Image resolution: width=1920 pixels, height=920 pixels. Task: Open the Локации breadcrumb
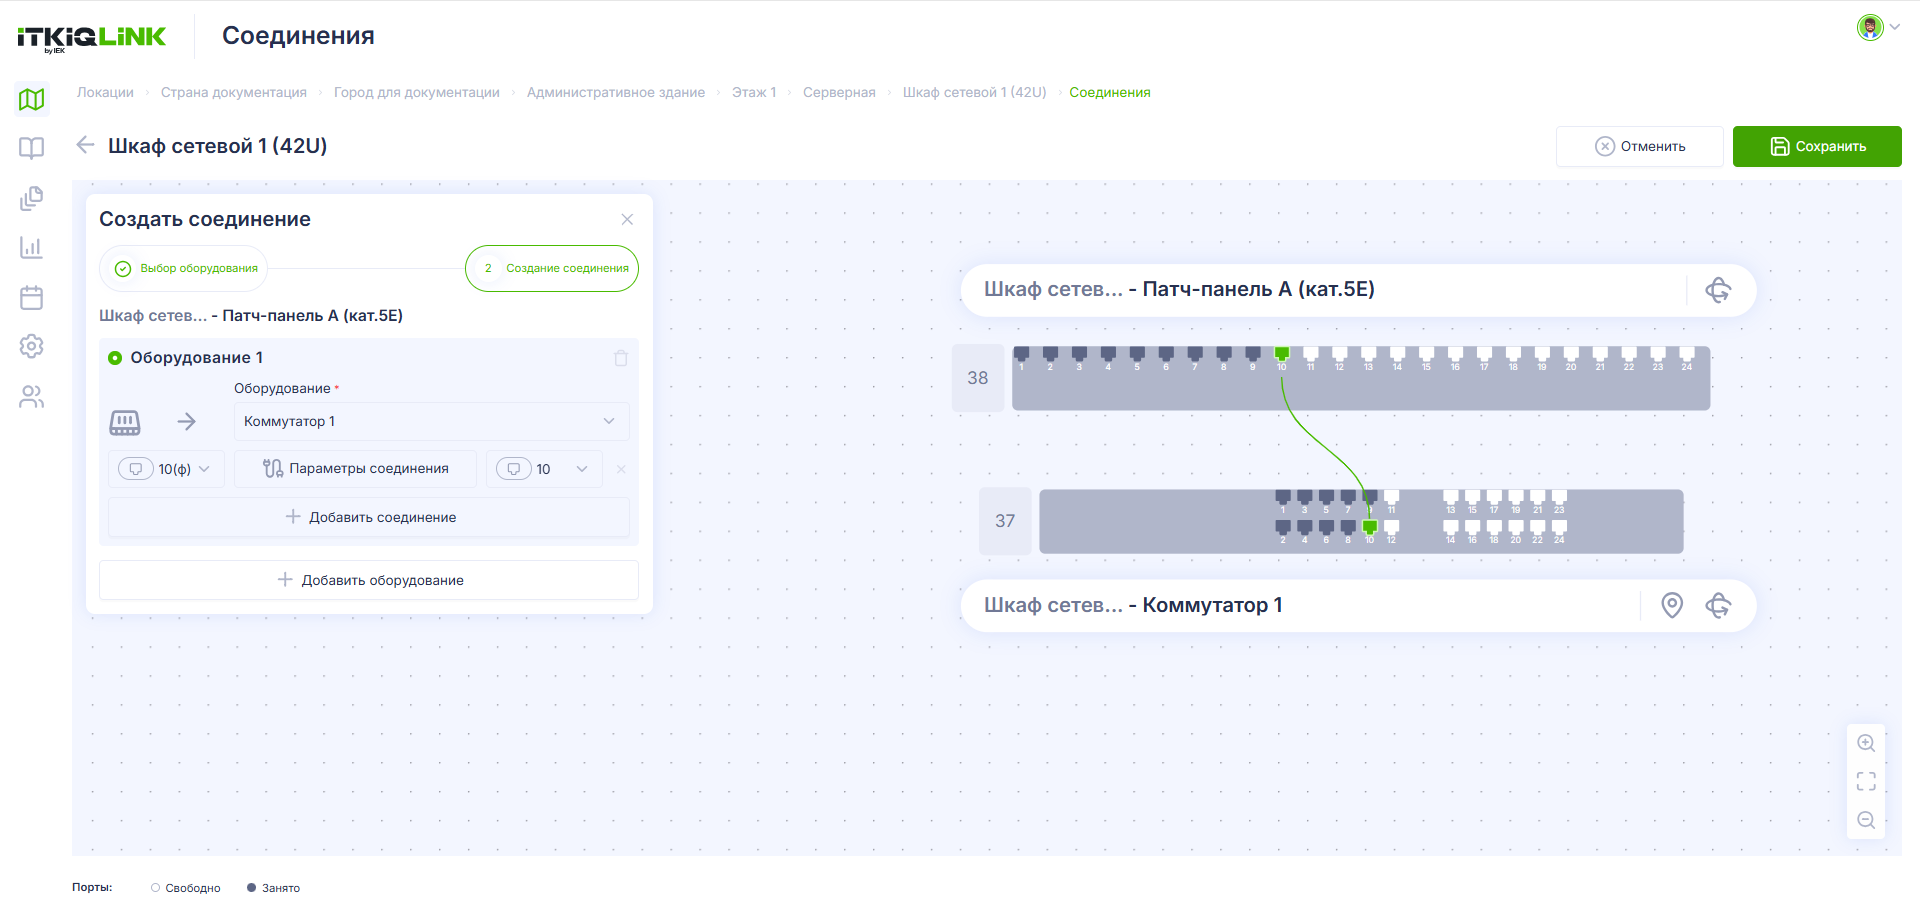click(105, 92)
